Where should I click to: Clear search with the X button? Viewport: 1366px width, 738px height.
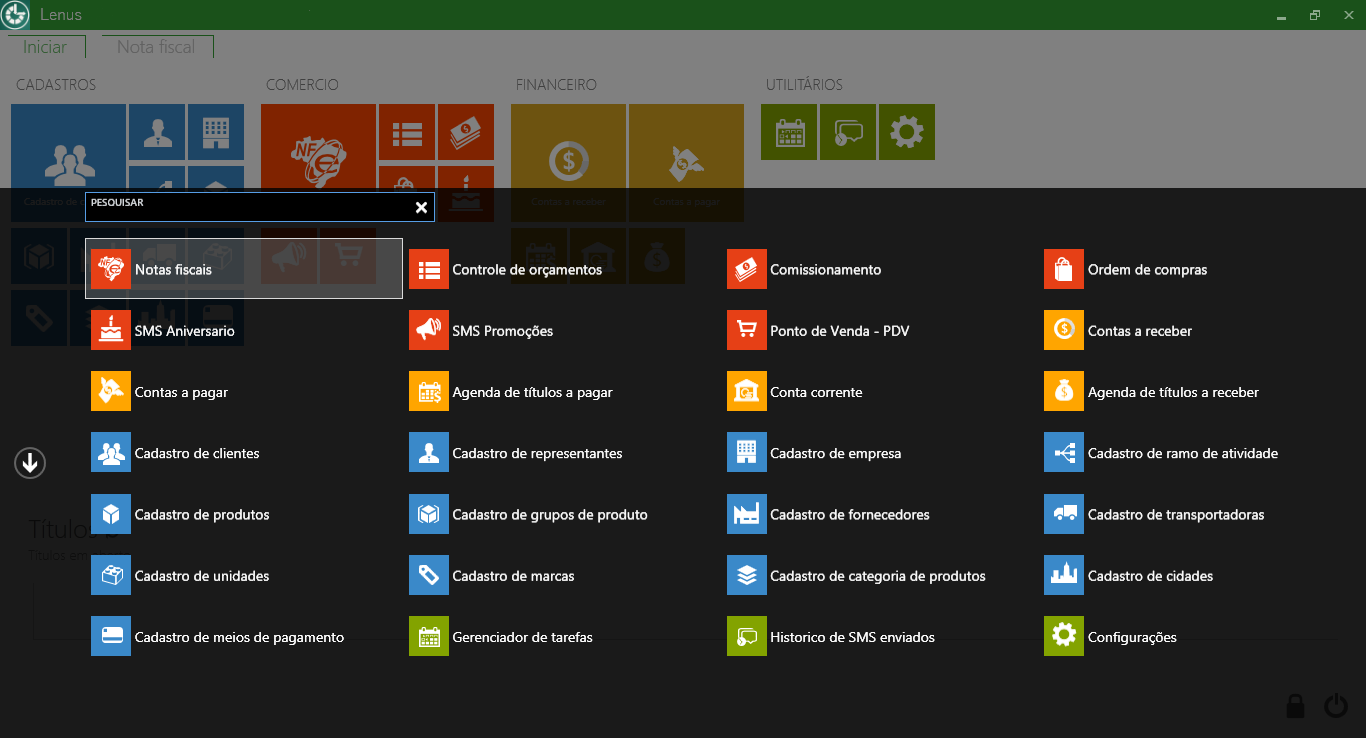[421, 207]
